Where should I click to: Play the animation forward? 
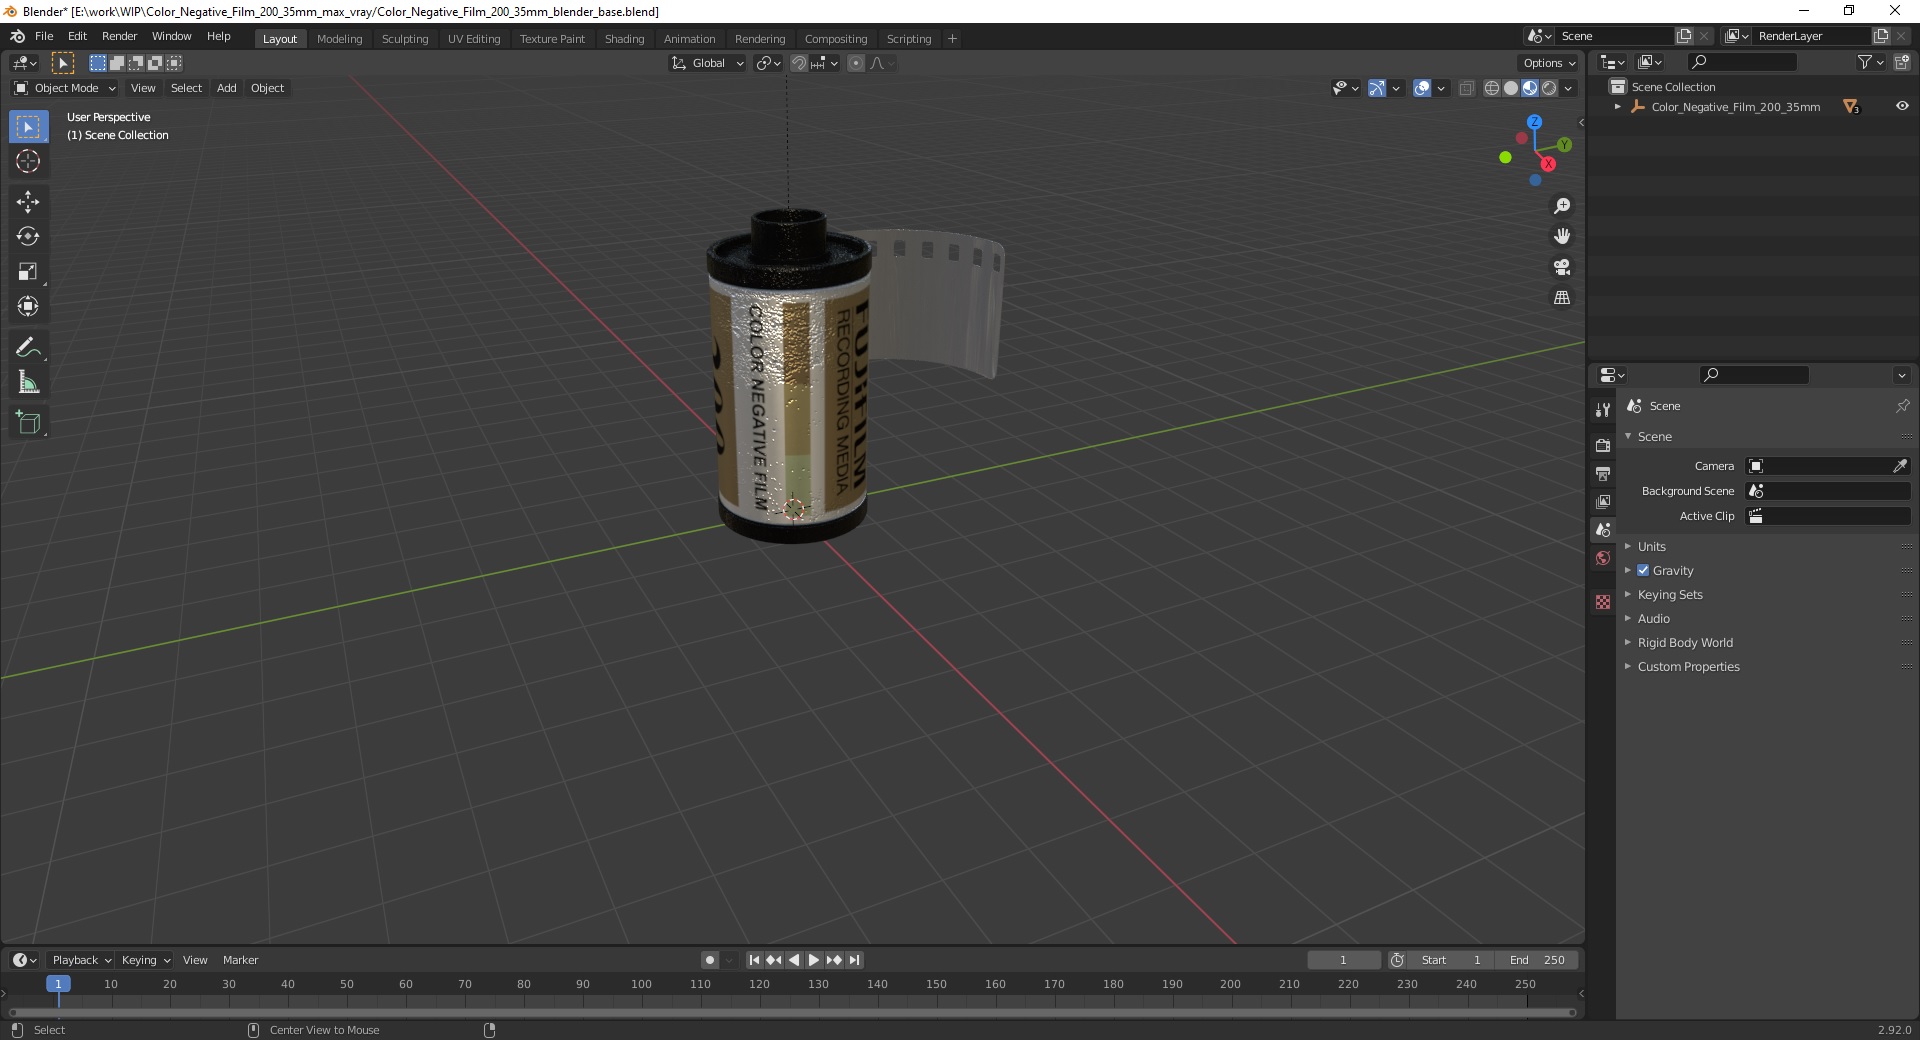(x=814, y=960)
